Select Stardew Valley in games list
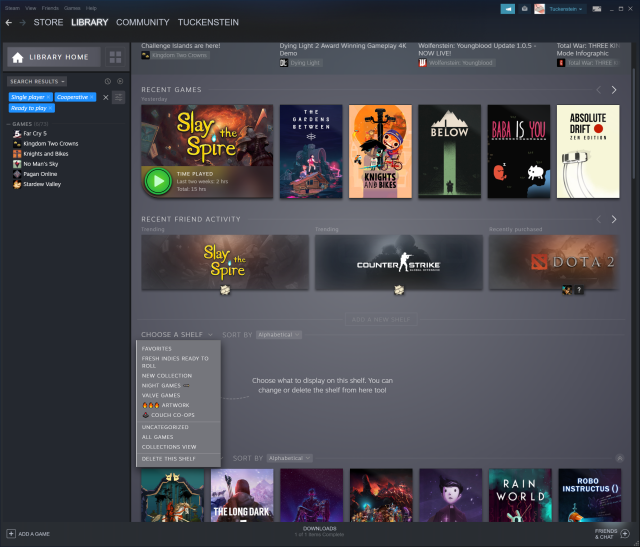This screenshot has width=640, height=547. 43,183
